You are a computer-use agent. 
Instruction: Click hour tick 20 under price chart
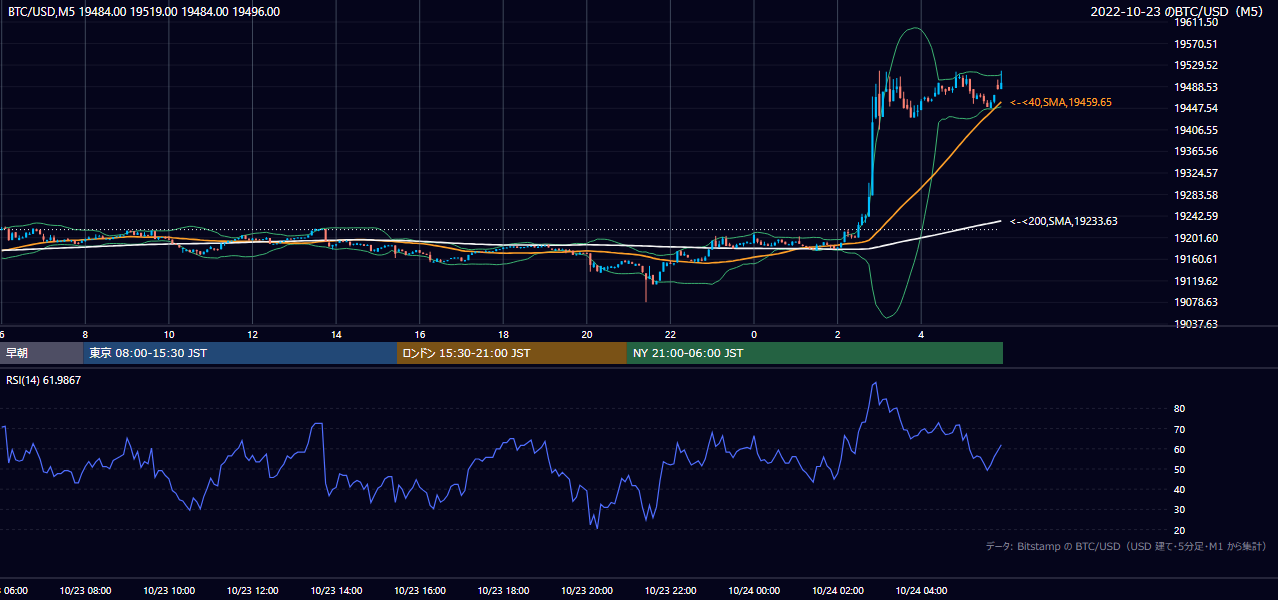click(587, 334)
